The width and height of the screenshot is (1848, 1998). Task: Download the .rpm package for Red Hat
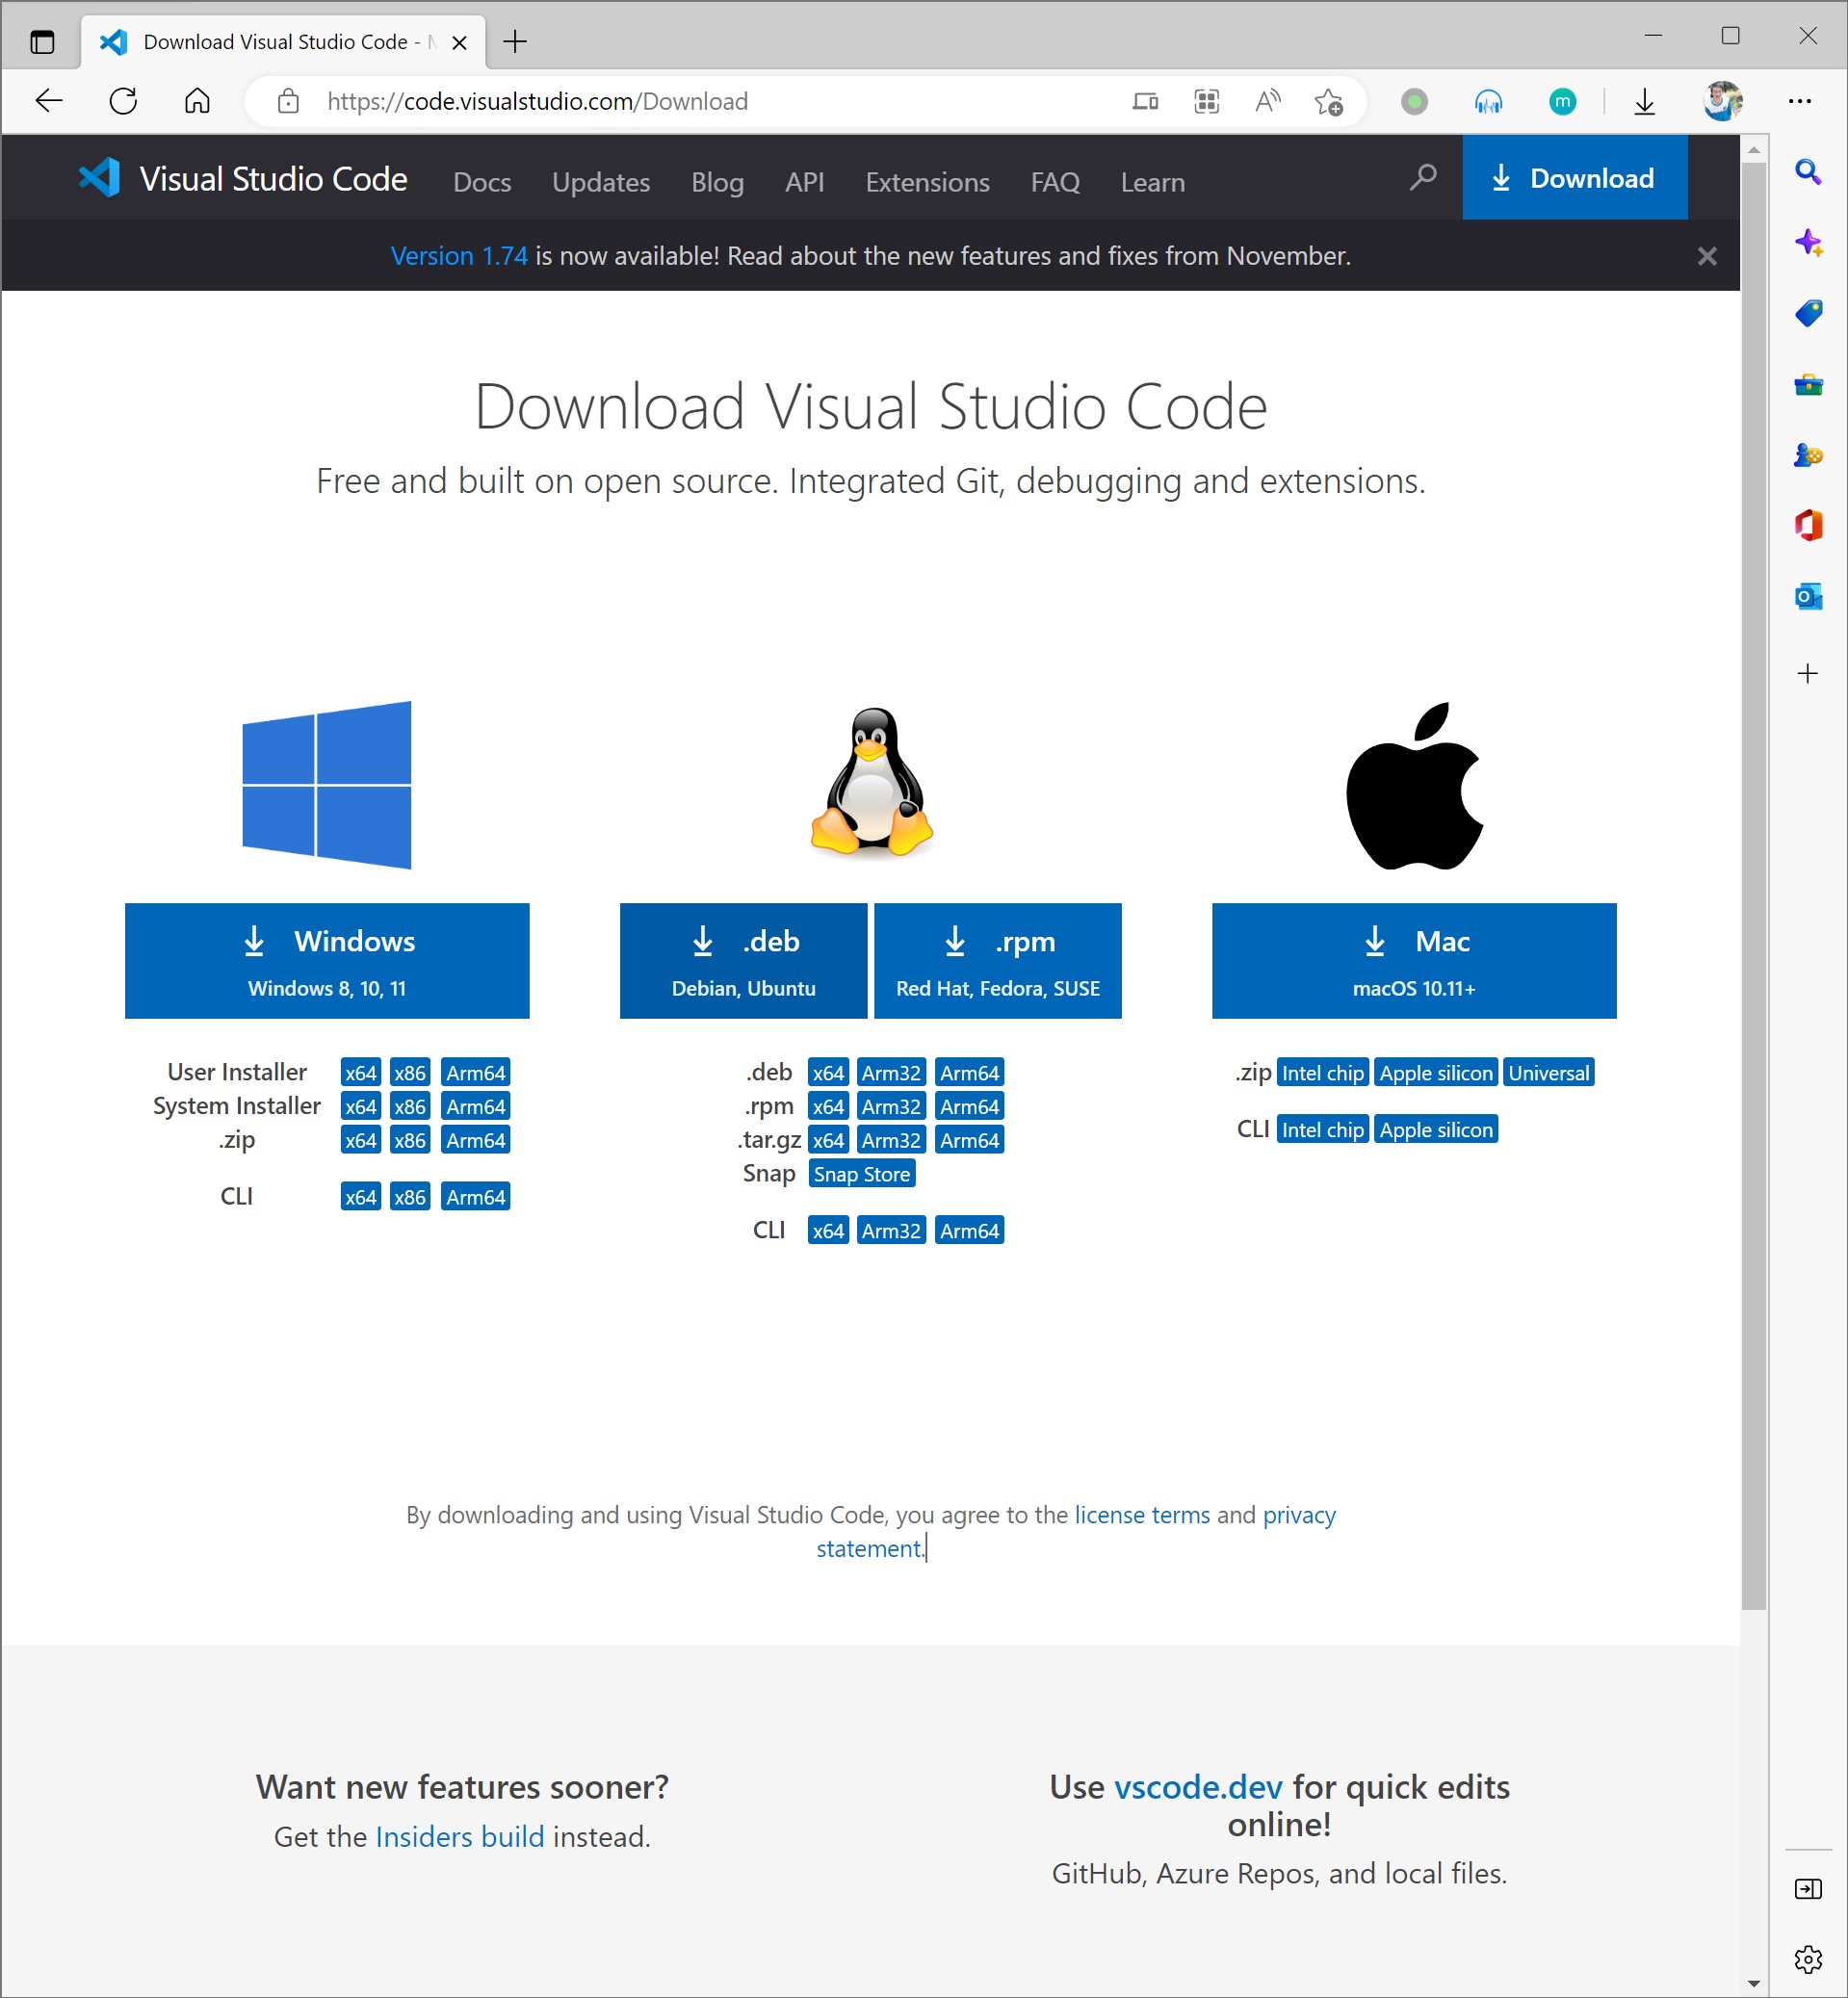coord(997,960)
